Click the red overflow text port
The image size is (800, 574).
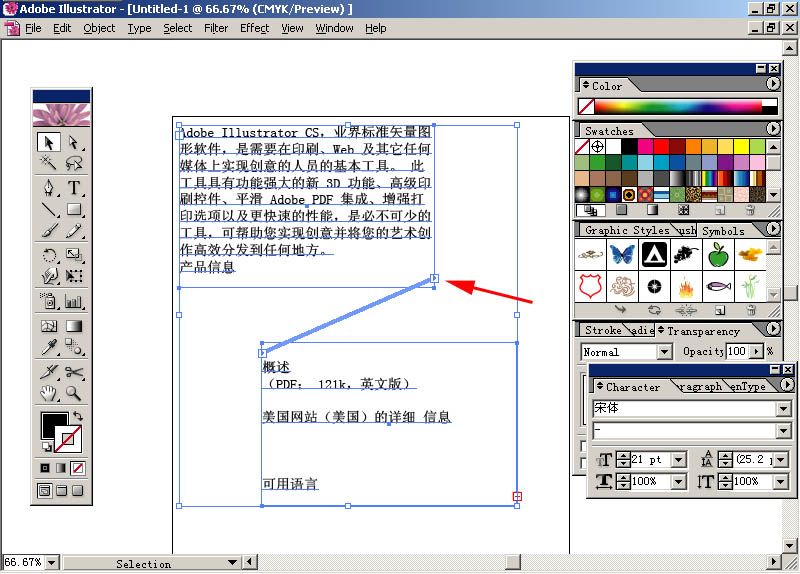(x=517, y=496)
